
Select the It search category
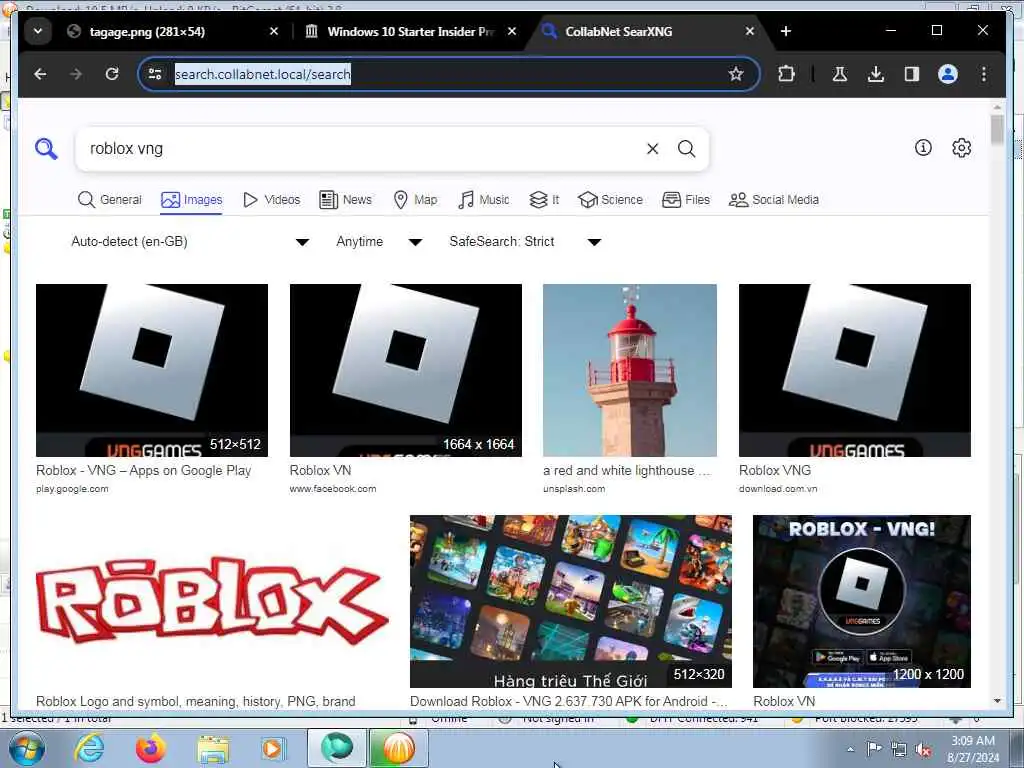pyautogui.click(x=545, y=199)
